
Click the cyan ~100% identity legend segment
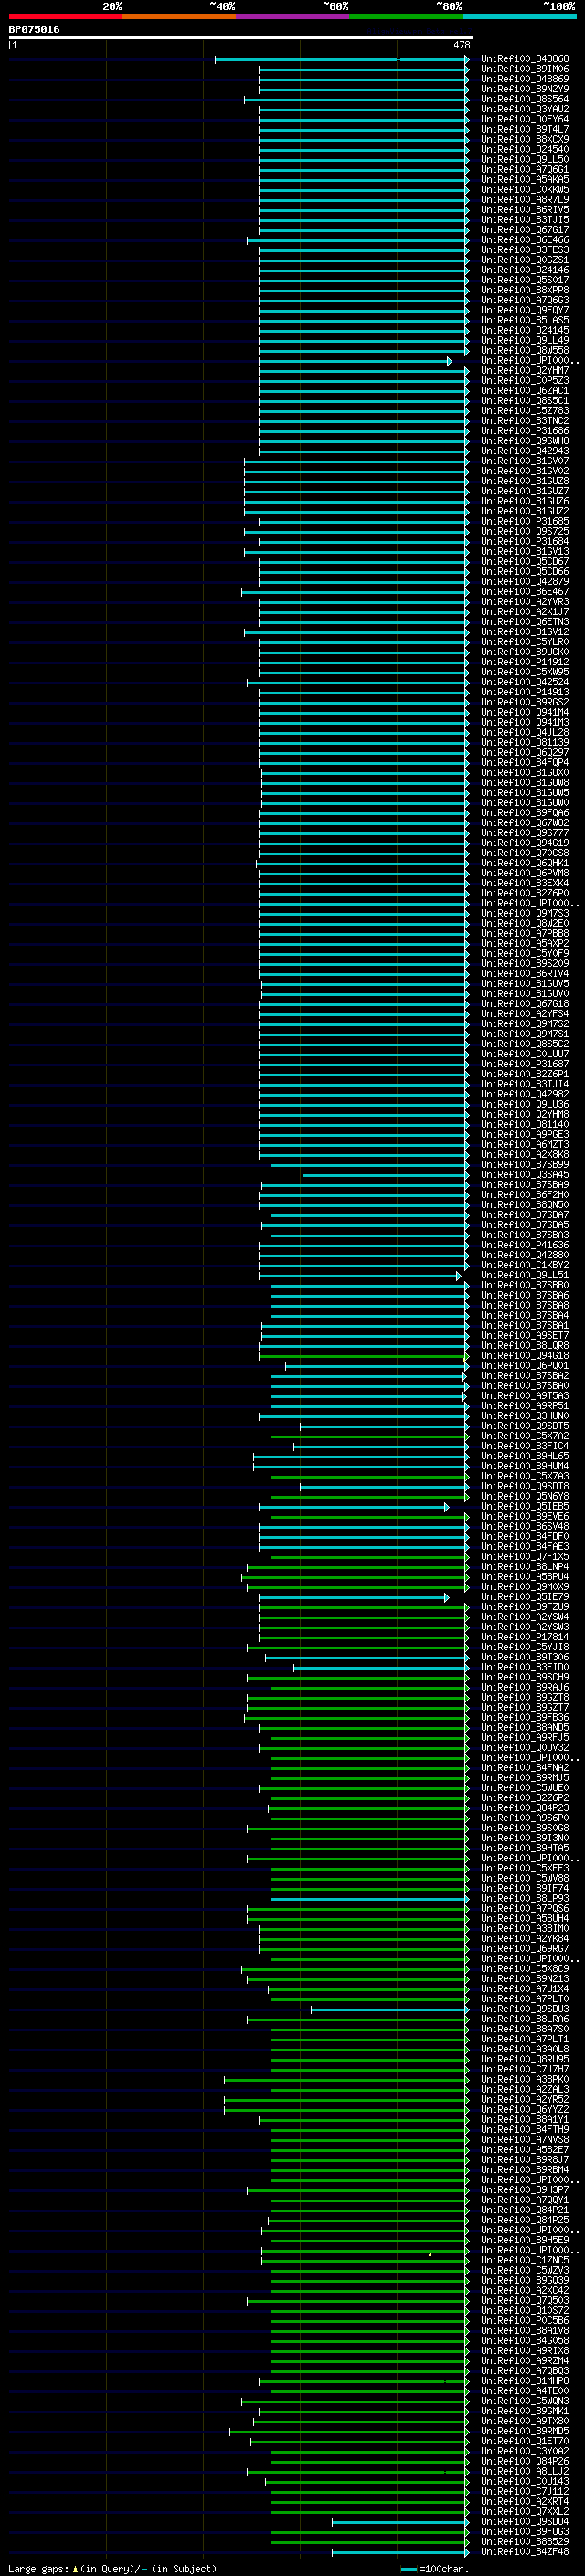click(x=520, y=16)
